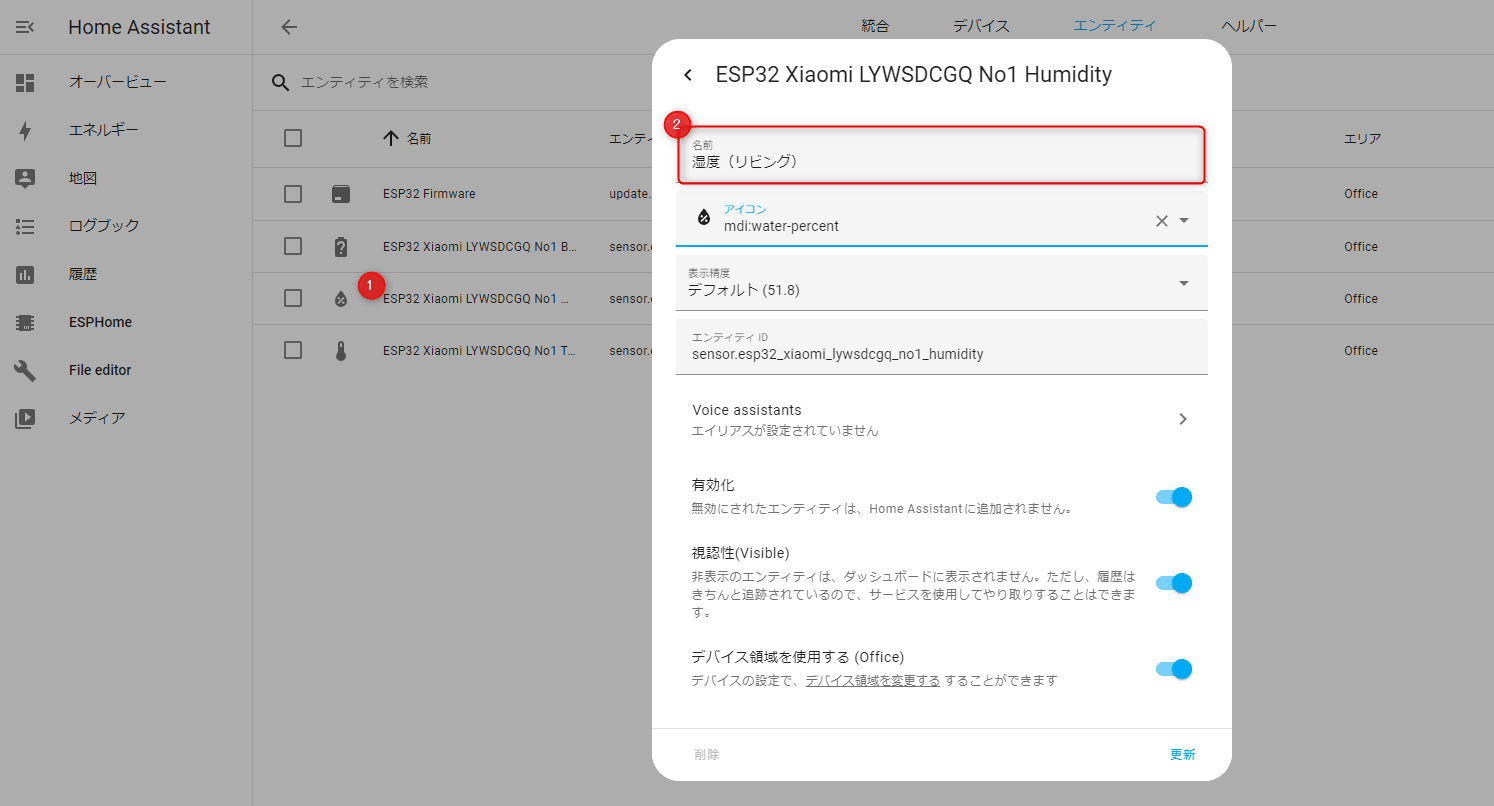
Task: Switch to the 統合 tab
Action: (x=875, y=26)
